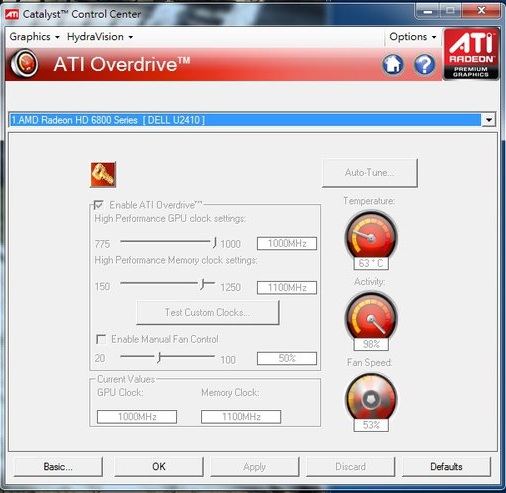Click the High Performance GPU clock settings label

[x=170, y=219]
